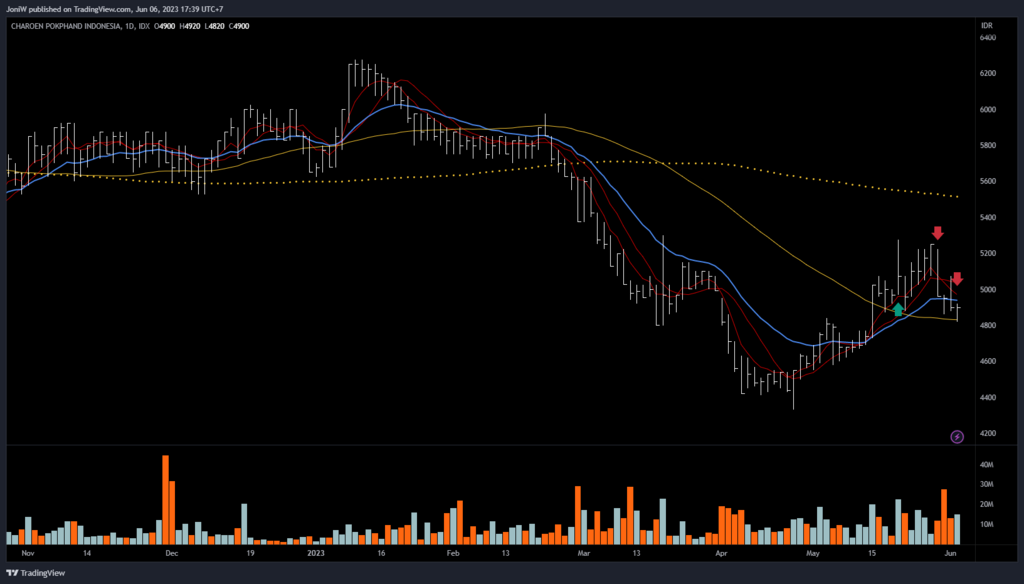Image resolution: width=1024 pixels, height=584 pixels.
Task: Click the lower red down arrow near 5000
Action: 957,278
